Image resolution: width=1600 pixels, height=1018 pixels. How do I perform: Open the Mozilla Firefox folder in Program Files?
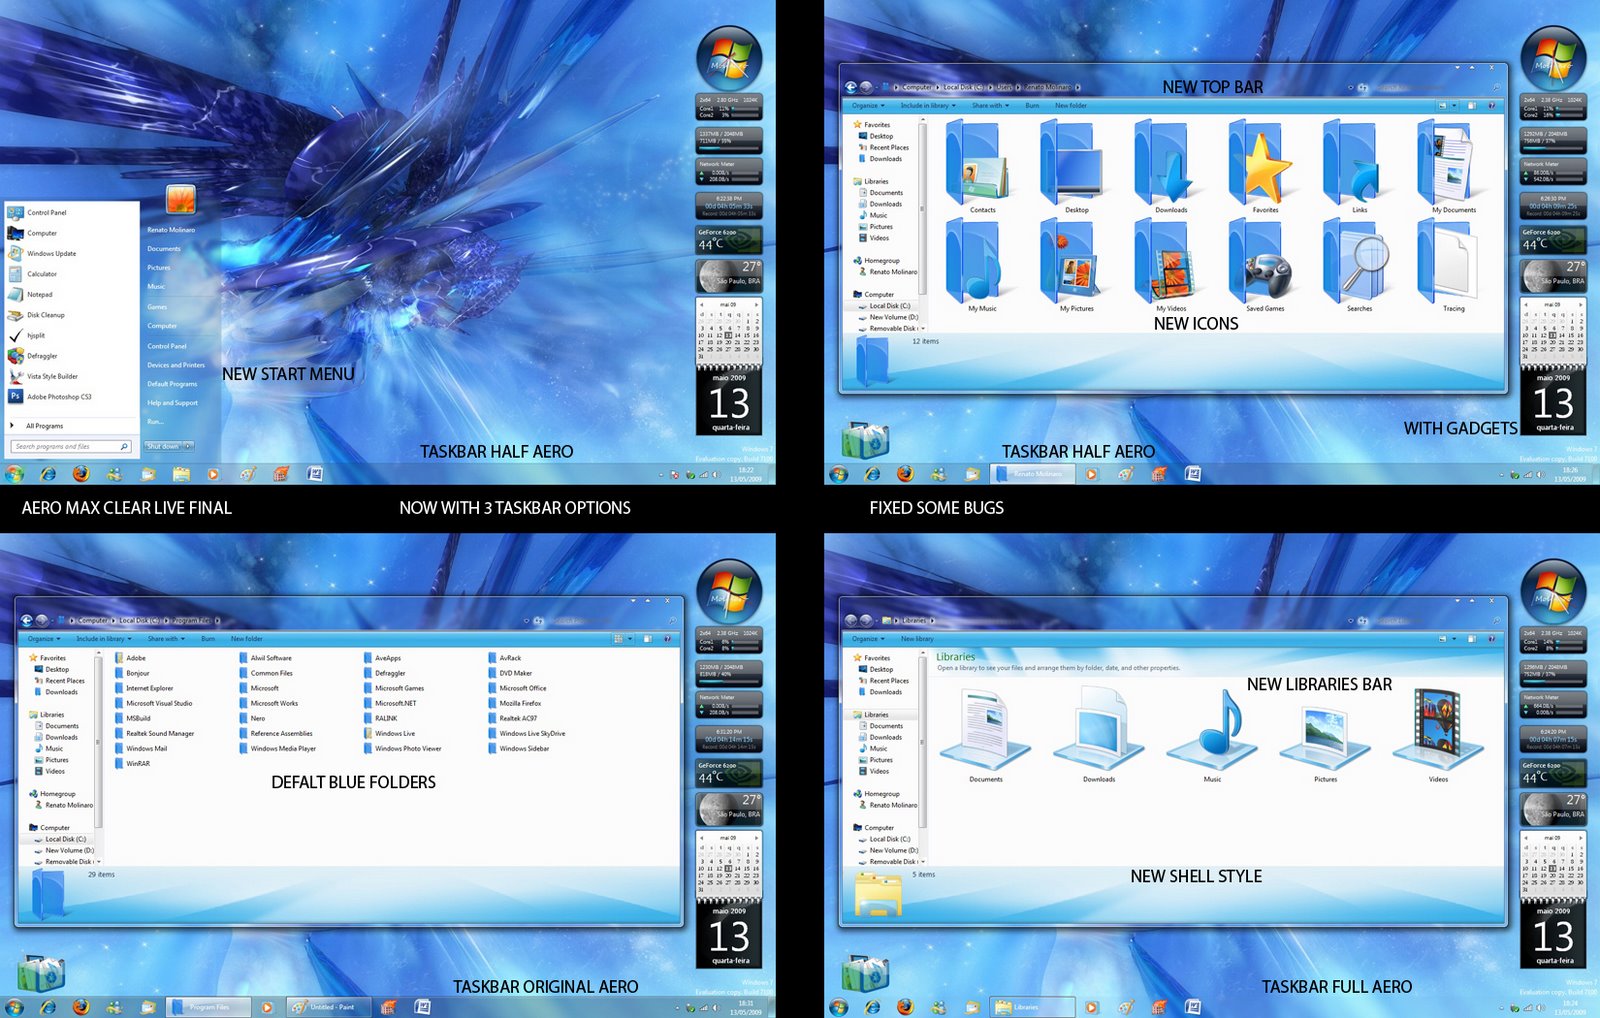click(x=514, y=703)
